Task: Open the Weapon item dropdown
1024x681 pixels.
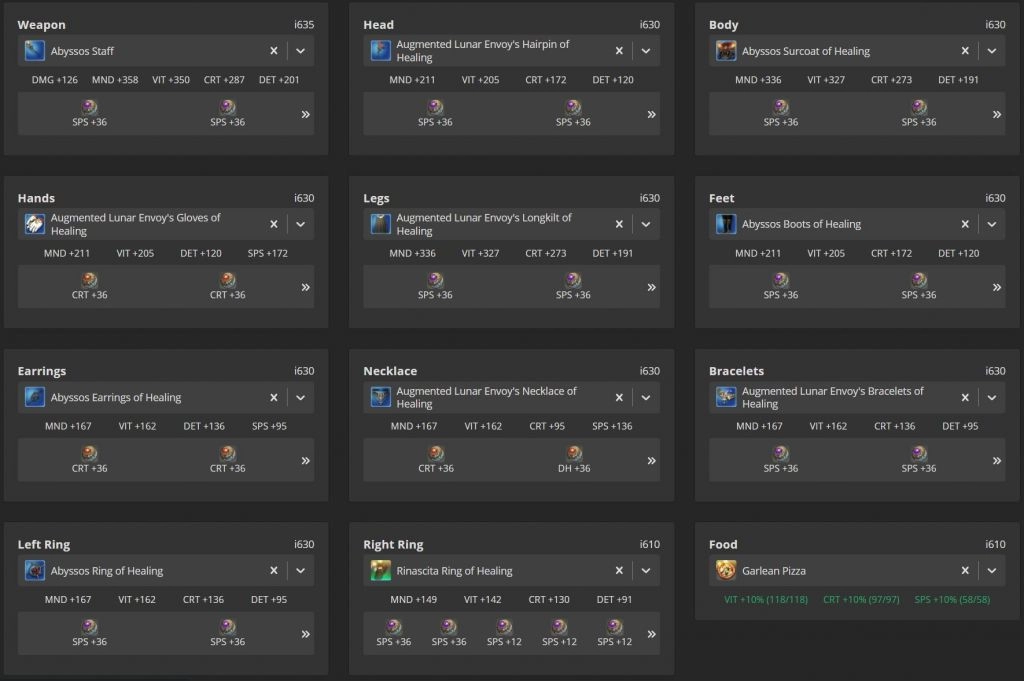Action: (x=300, y=51)
